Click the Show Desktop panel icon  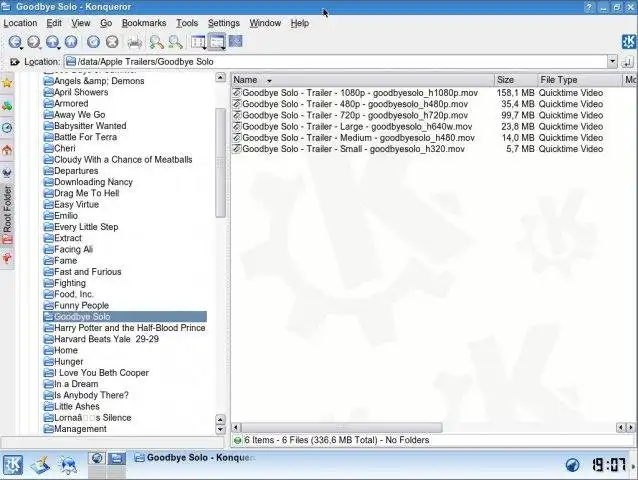tap(40, 465)
